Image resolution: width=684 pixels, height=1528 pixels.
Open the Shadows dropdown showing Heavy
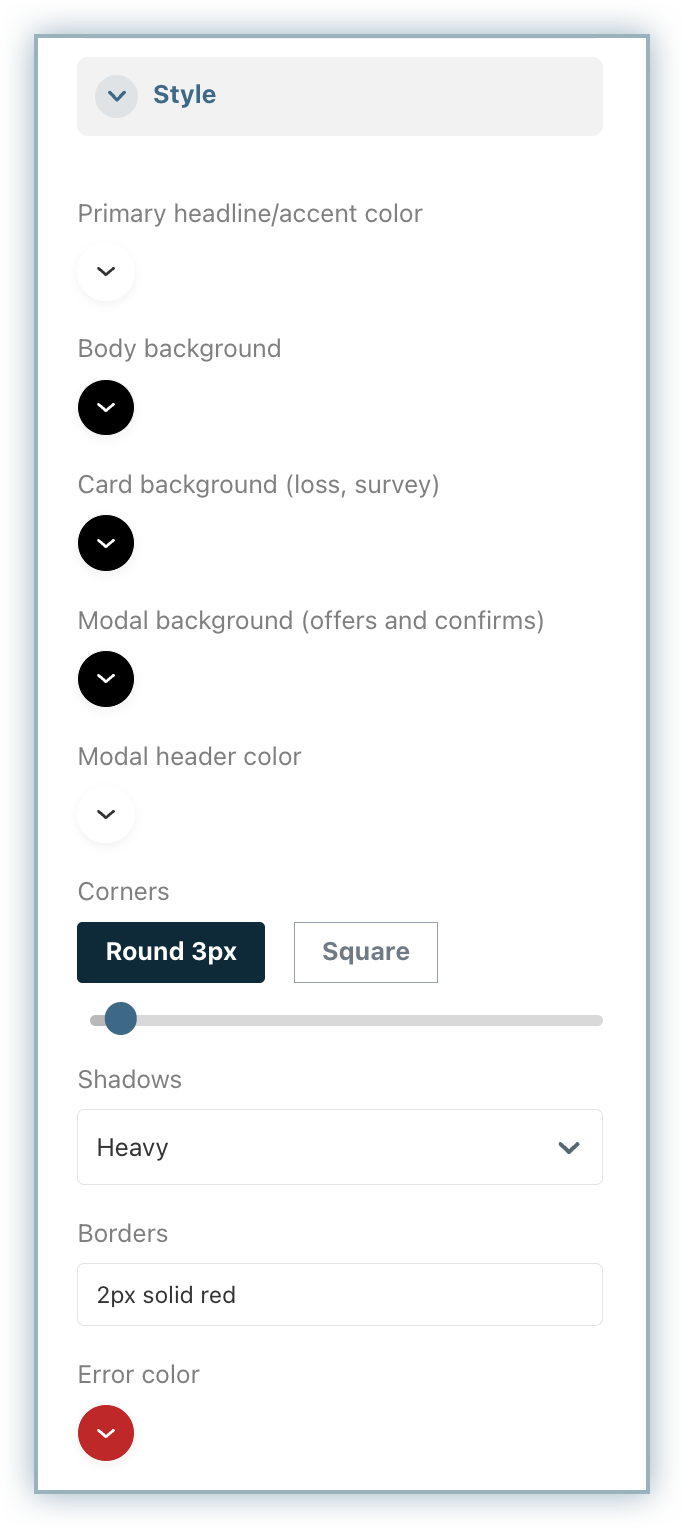coord(320,1147)
